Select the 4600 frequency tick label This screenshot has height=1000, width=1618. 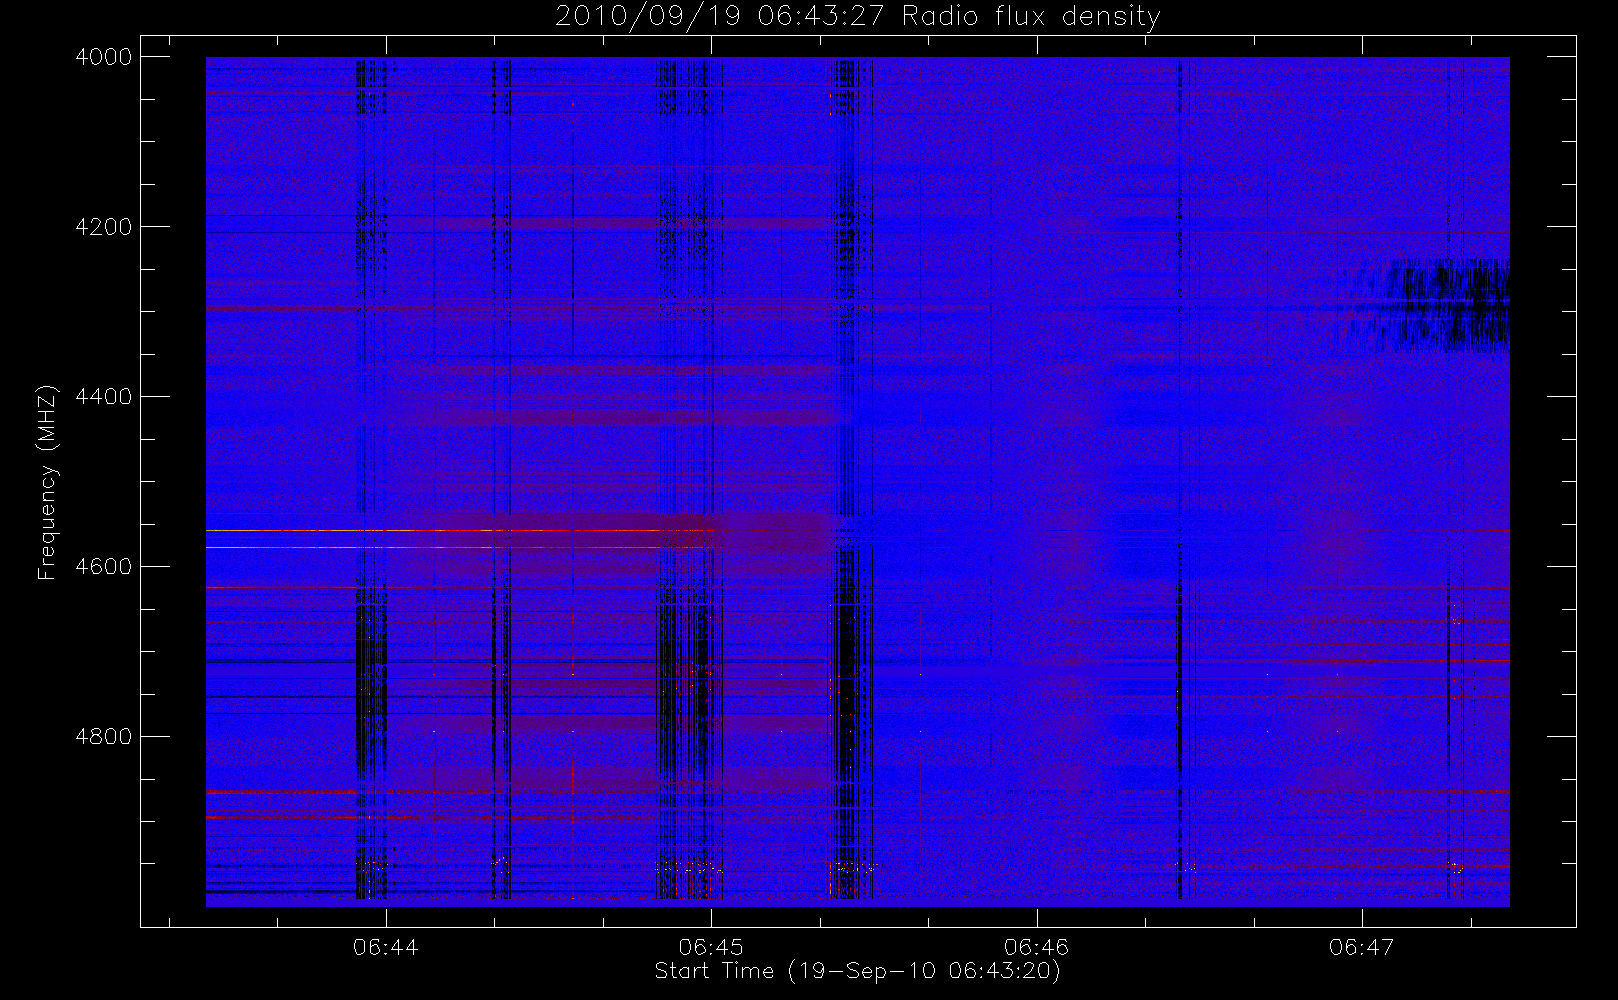(104, 567)
